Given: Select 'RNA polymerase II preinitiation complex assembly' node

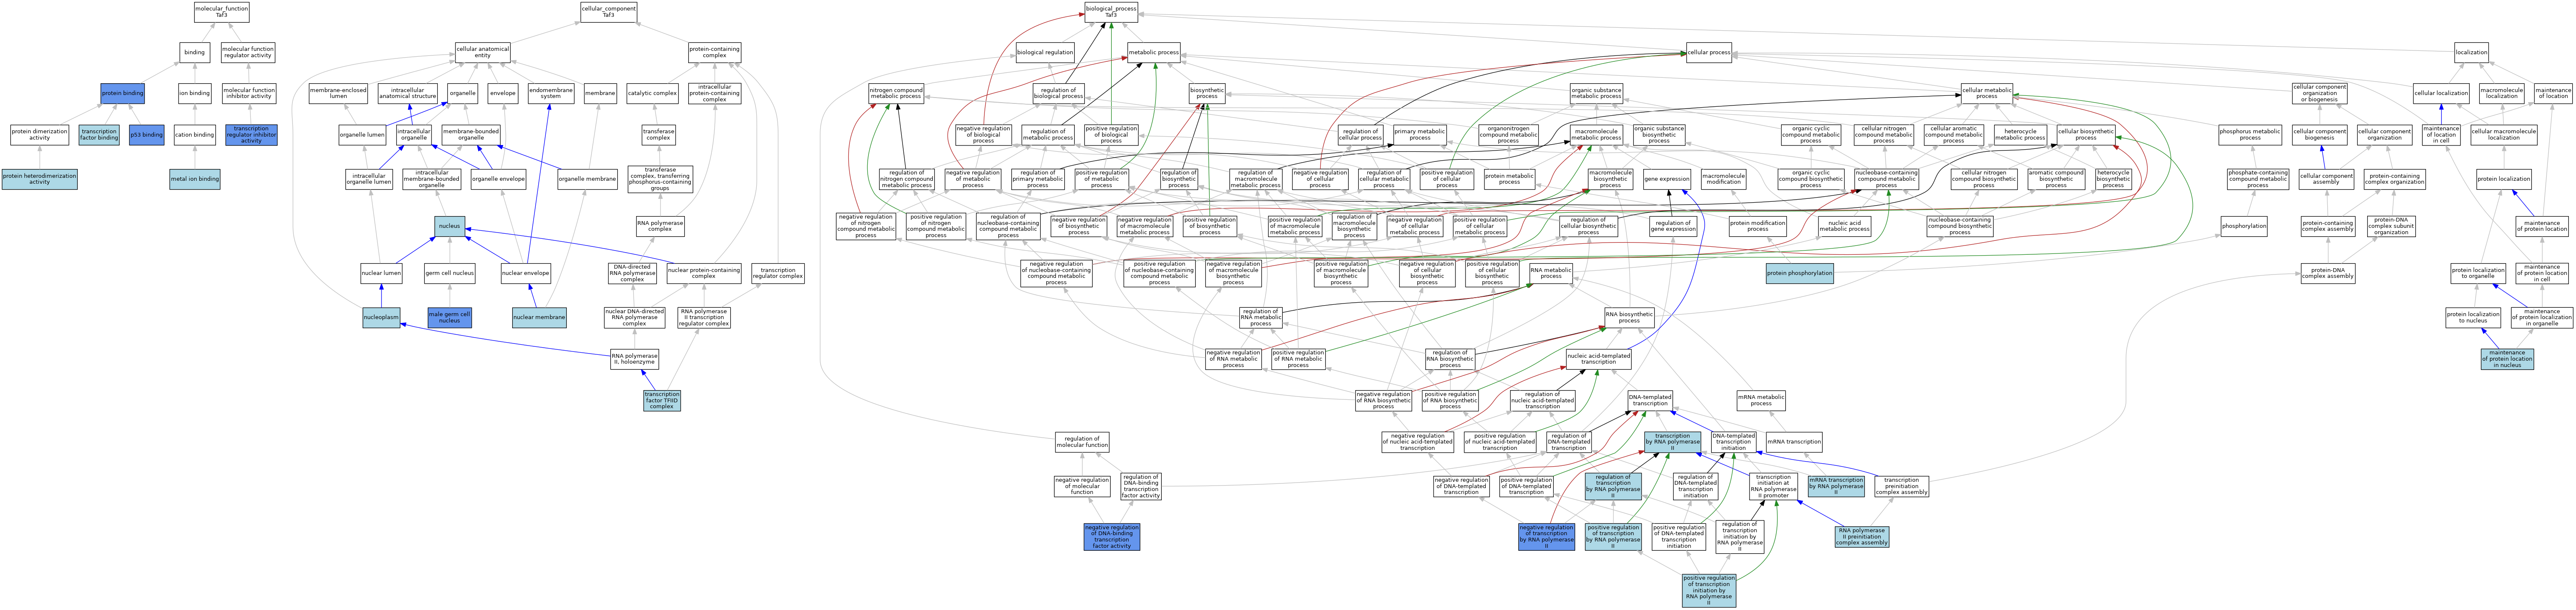Looking at the screenshot, I should 1862,537.
